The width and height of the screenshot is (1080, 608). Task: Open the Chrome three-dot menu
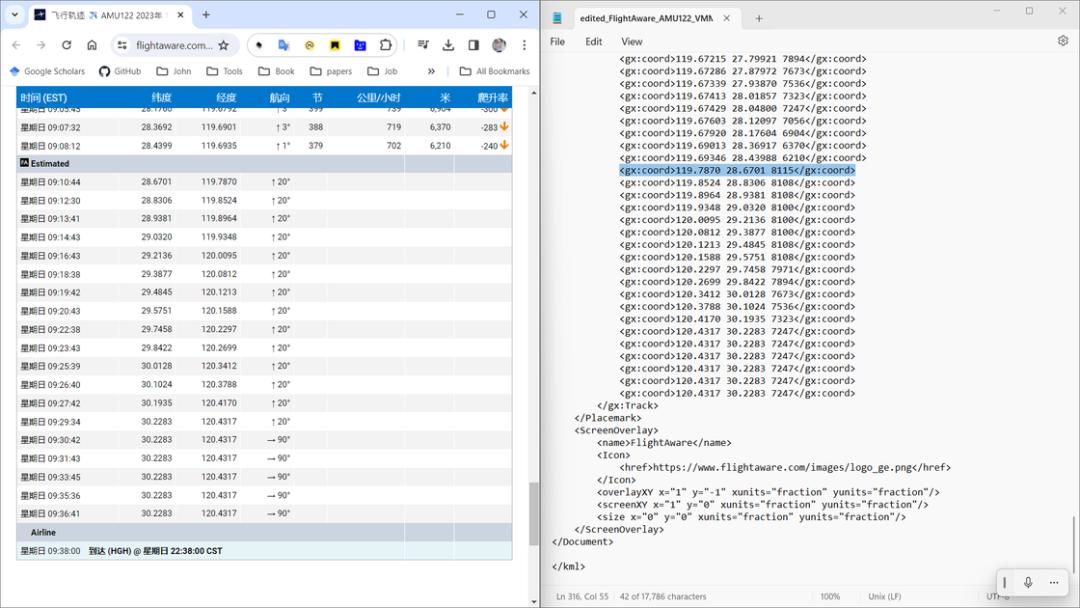coord(524,45)
